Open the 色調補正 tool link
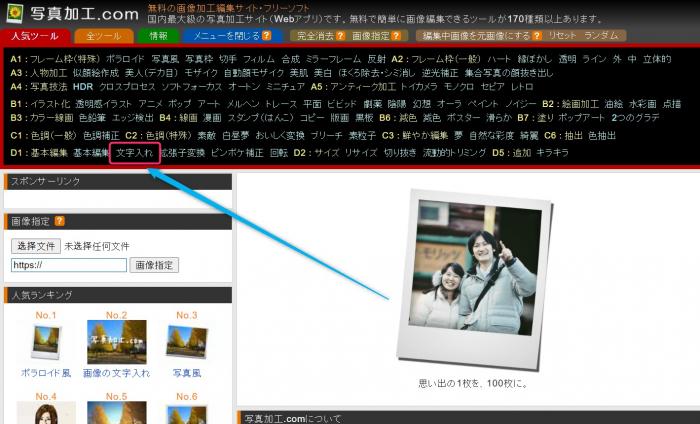 (x=101, y=135)
